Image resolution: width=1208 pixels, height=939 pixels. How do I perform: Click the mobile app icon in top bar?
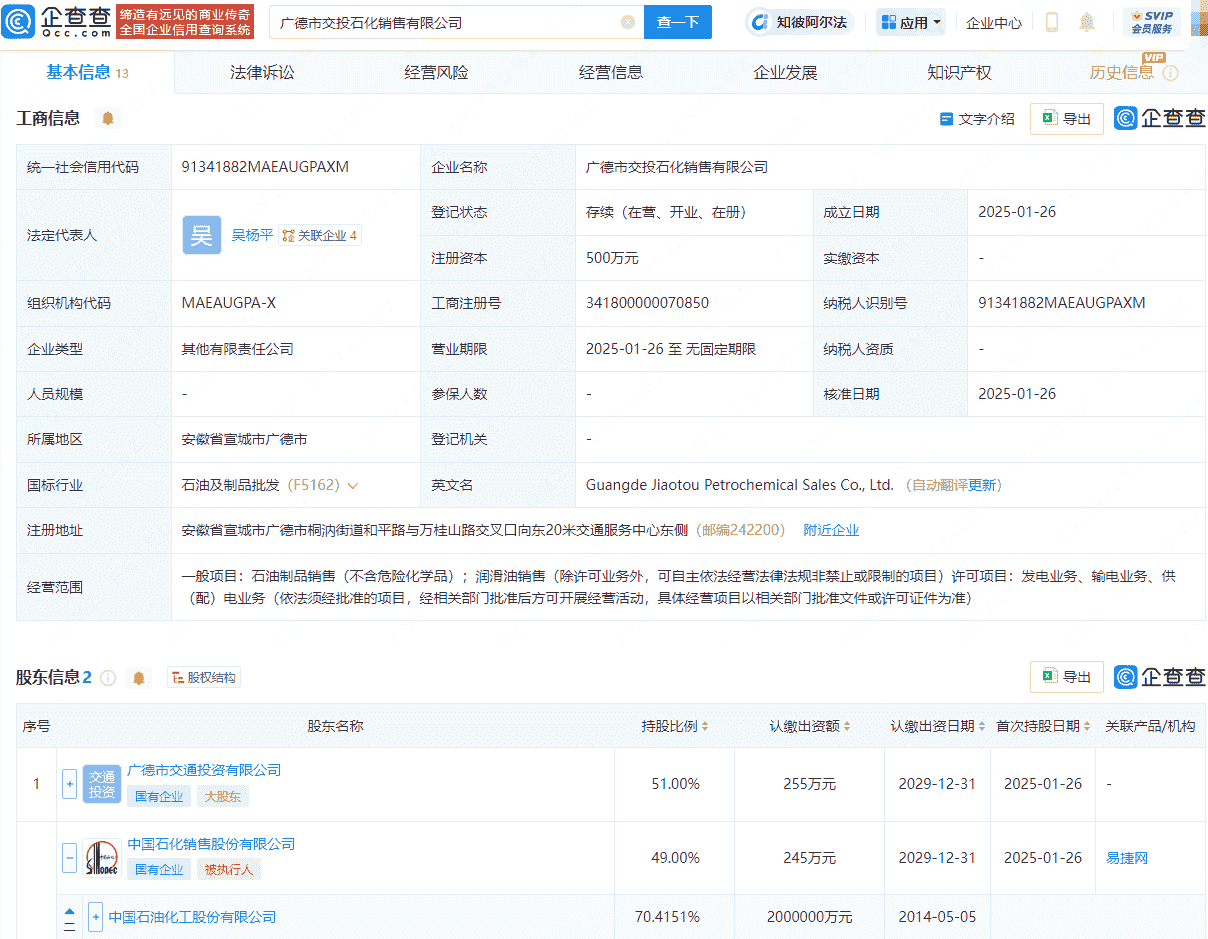tap(1051, 22)
